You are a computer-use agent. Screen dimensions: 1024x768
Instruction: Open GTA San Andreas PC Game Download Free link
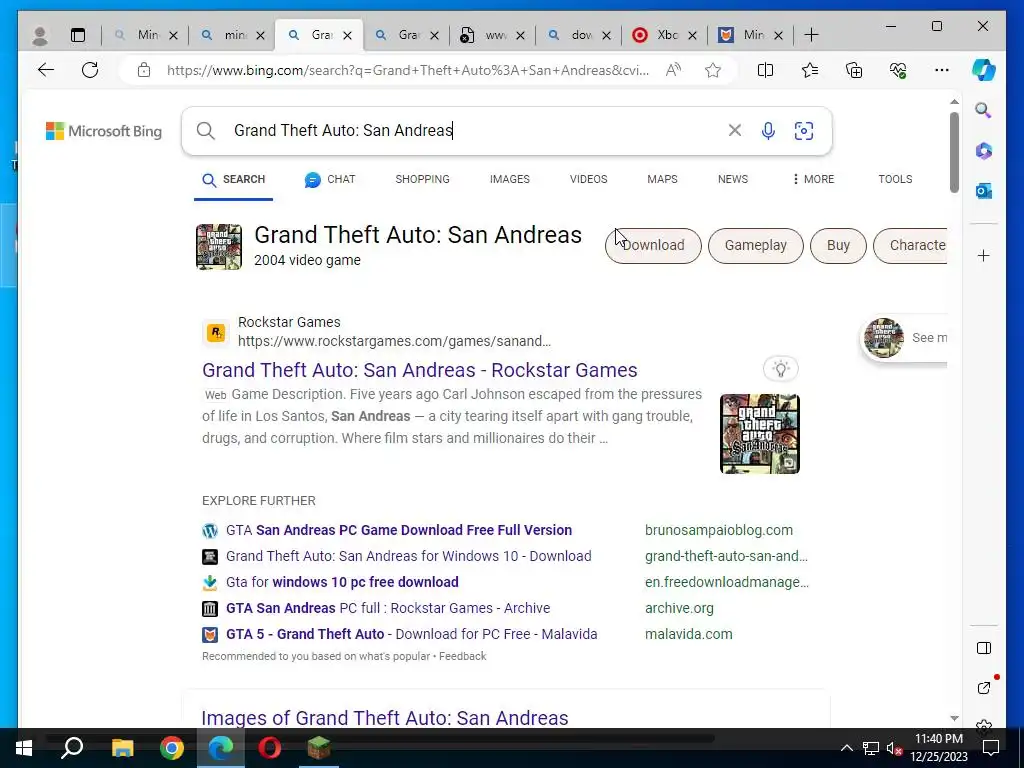(399, 530)
